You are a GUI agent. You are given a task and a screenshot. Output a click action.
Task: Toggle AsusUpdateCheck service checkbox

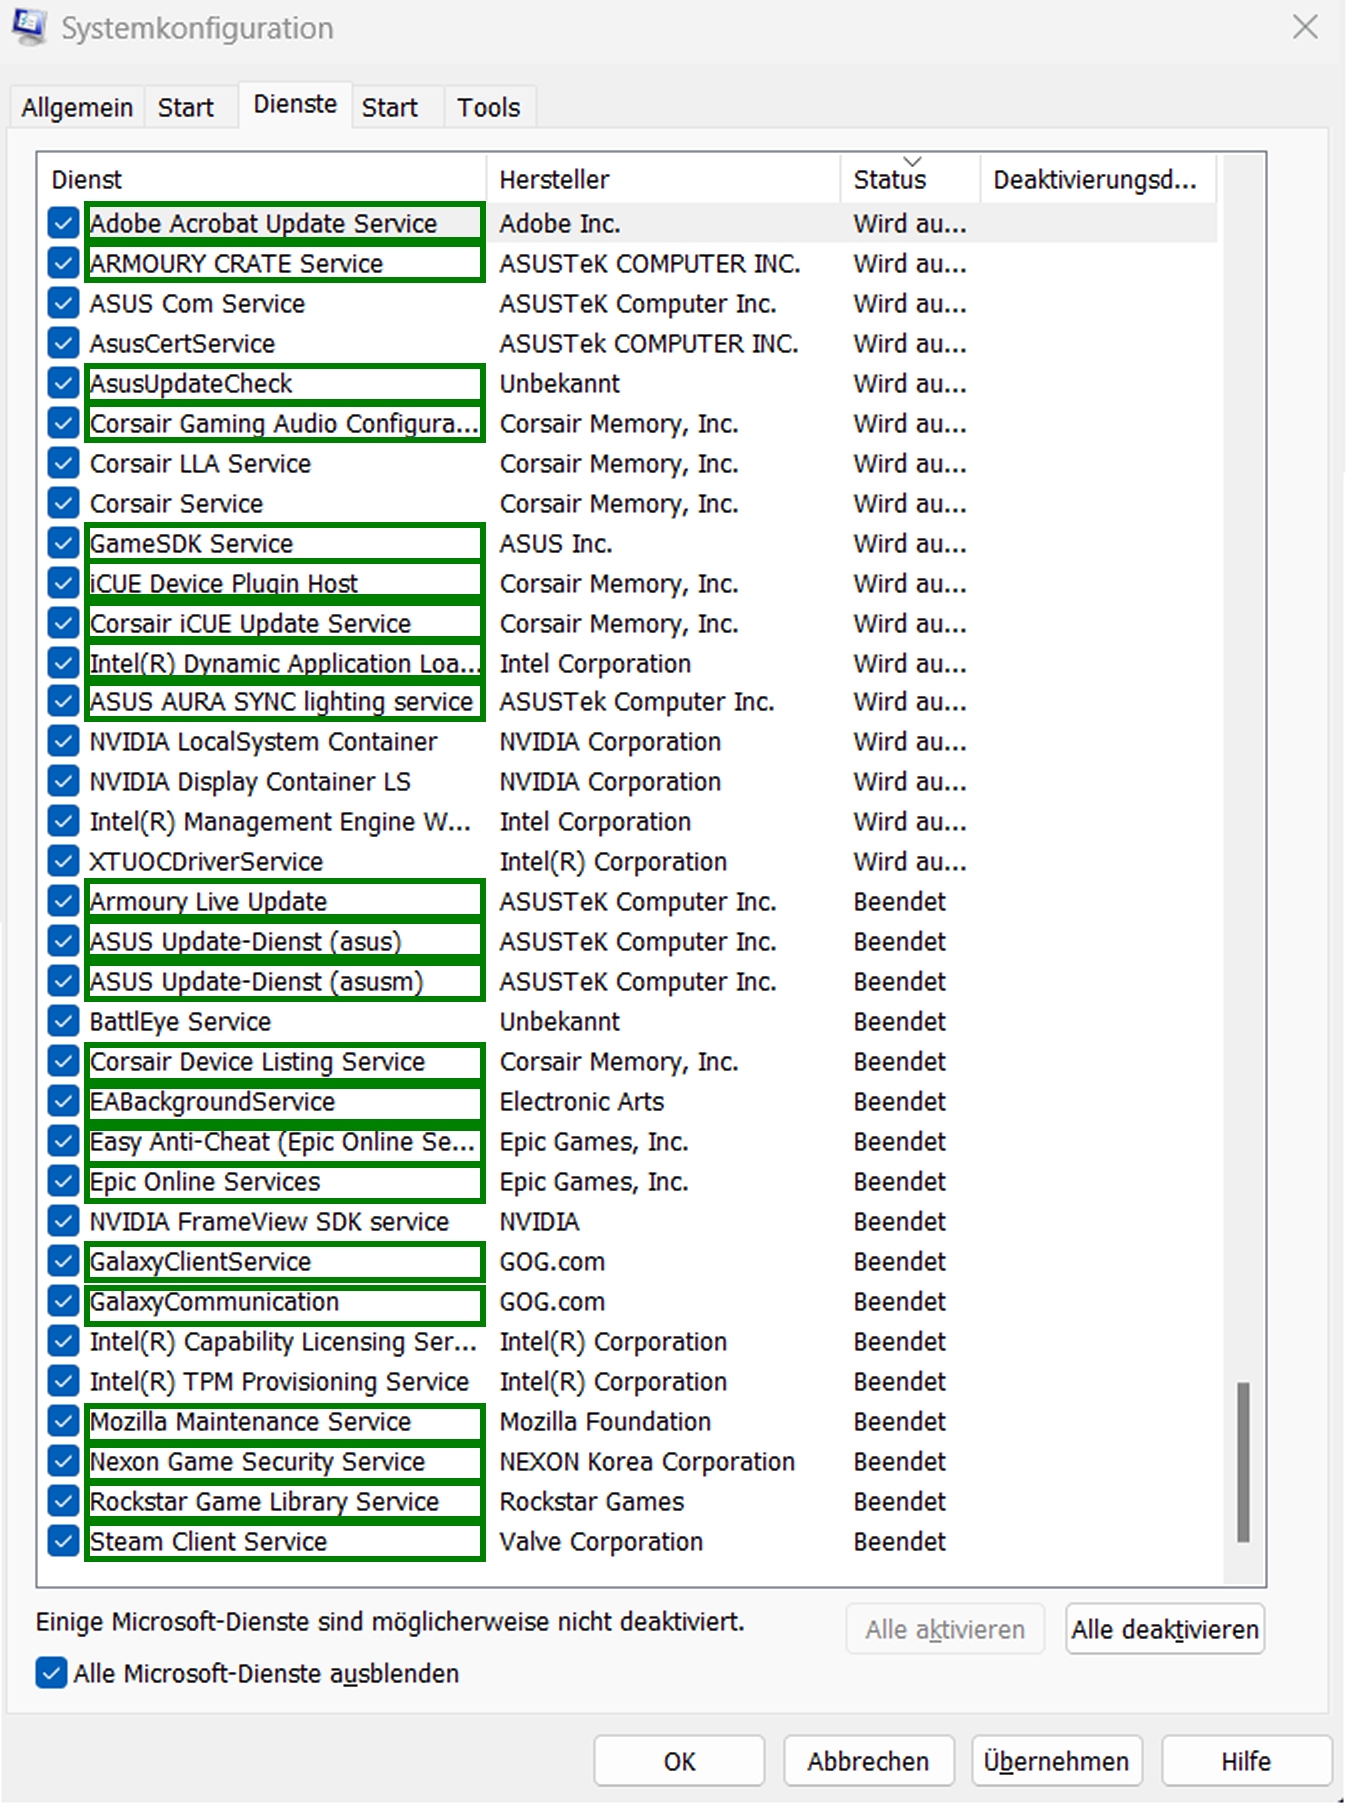(x=63, y=383)
